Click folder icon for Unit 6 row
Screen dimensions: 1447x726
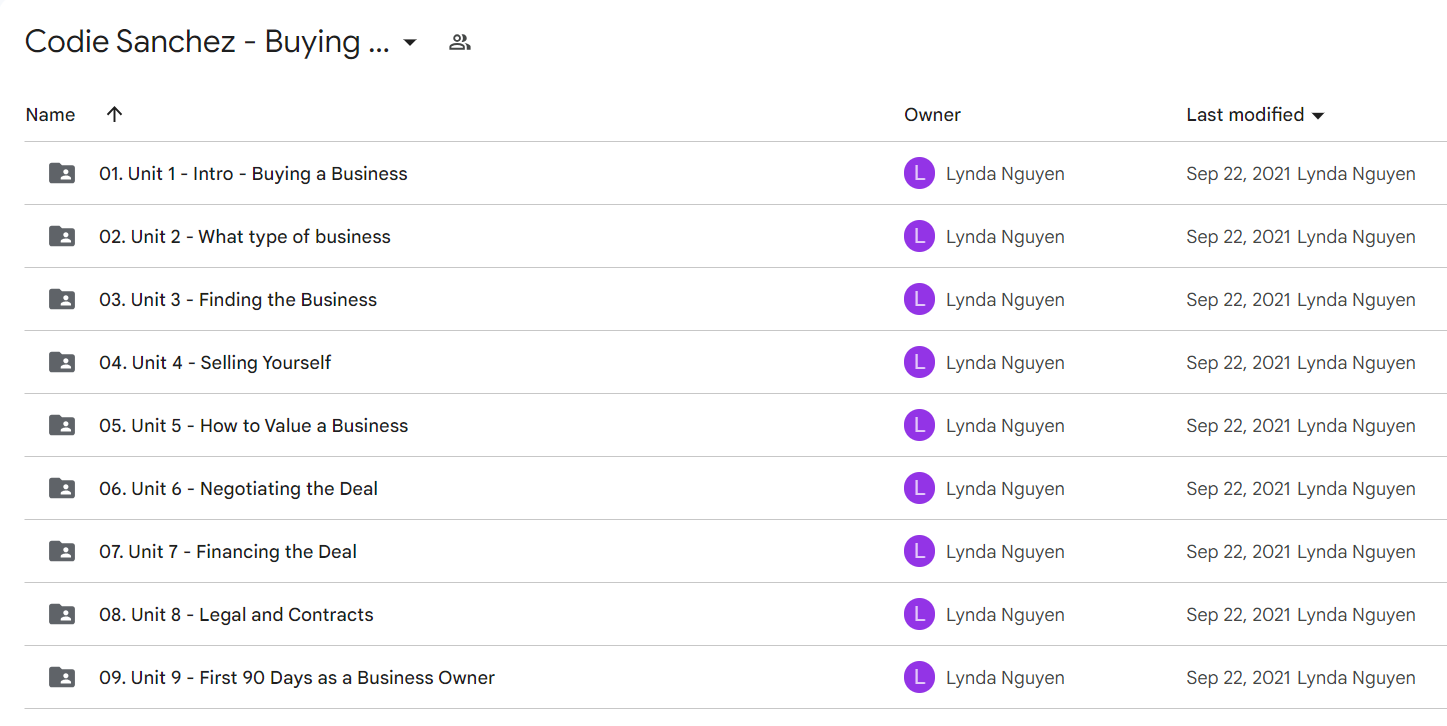click(62, 488)
